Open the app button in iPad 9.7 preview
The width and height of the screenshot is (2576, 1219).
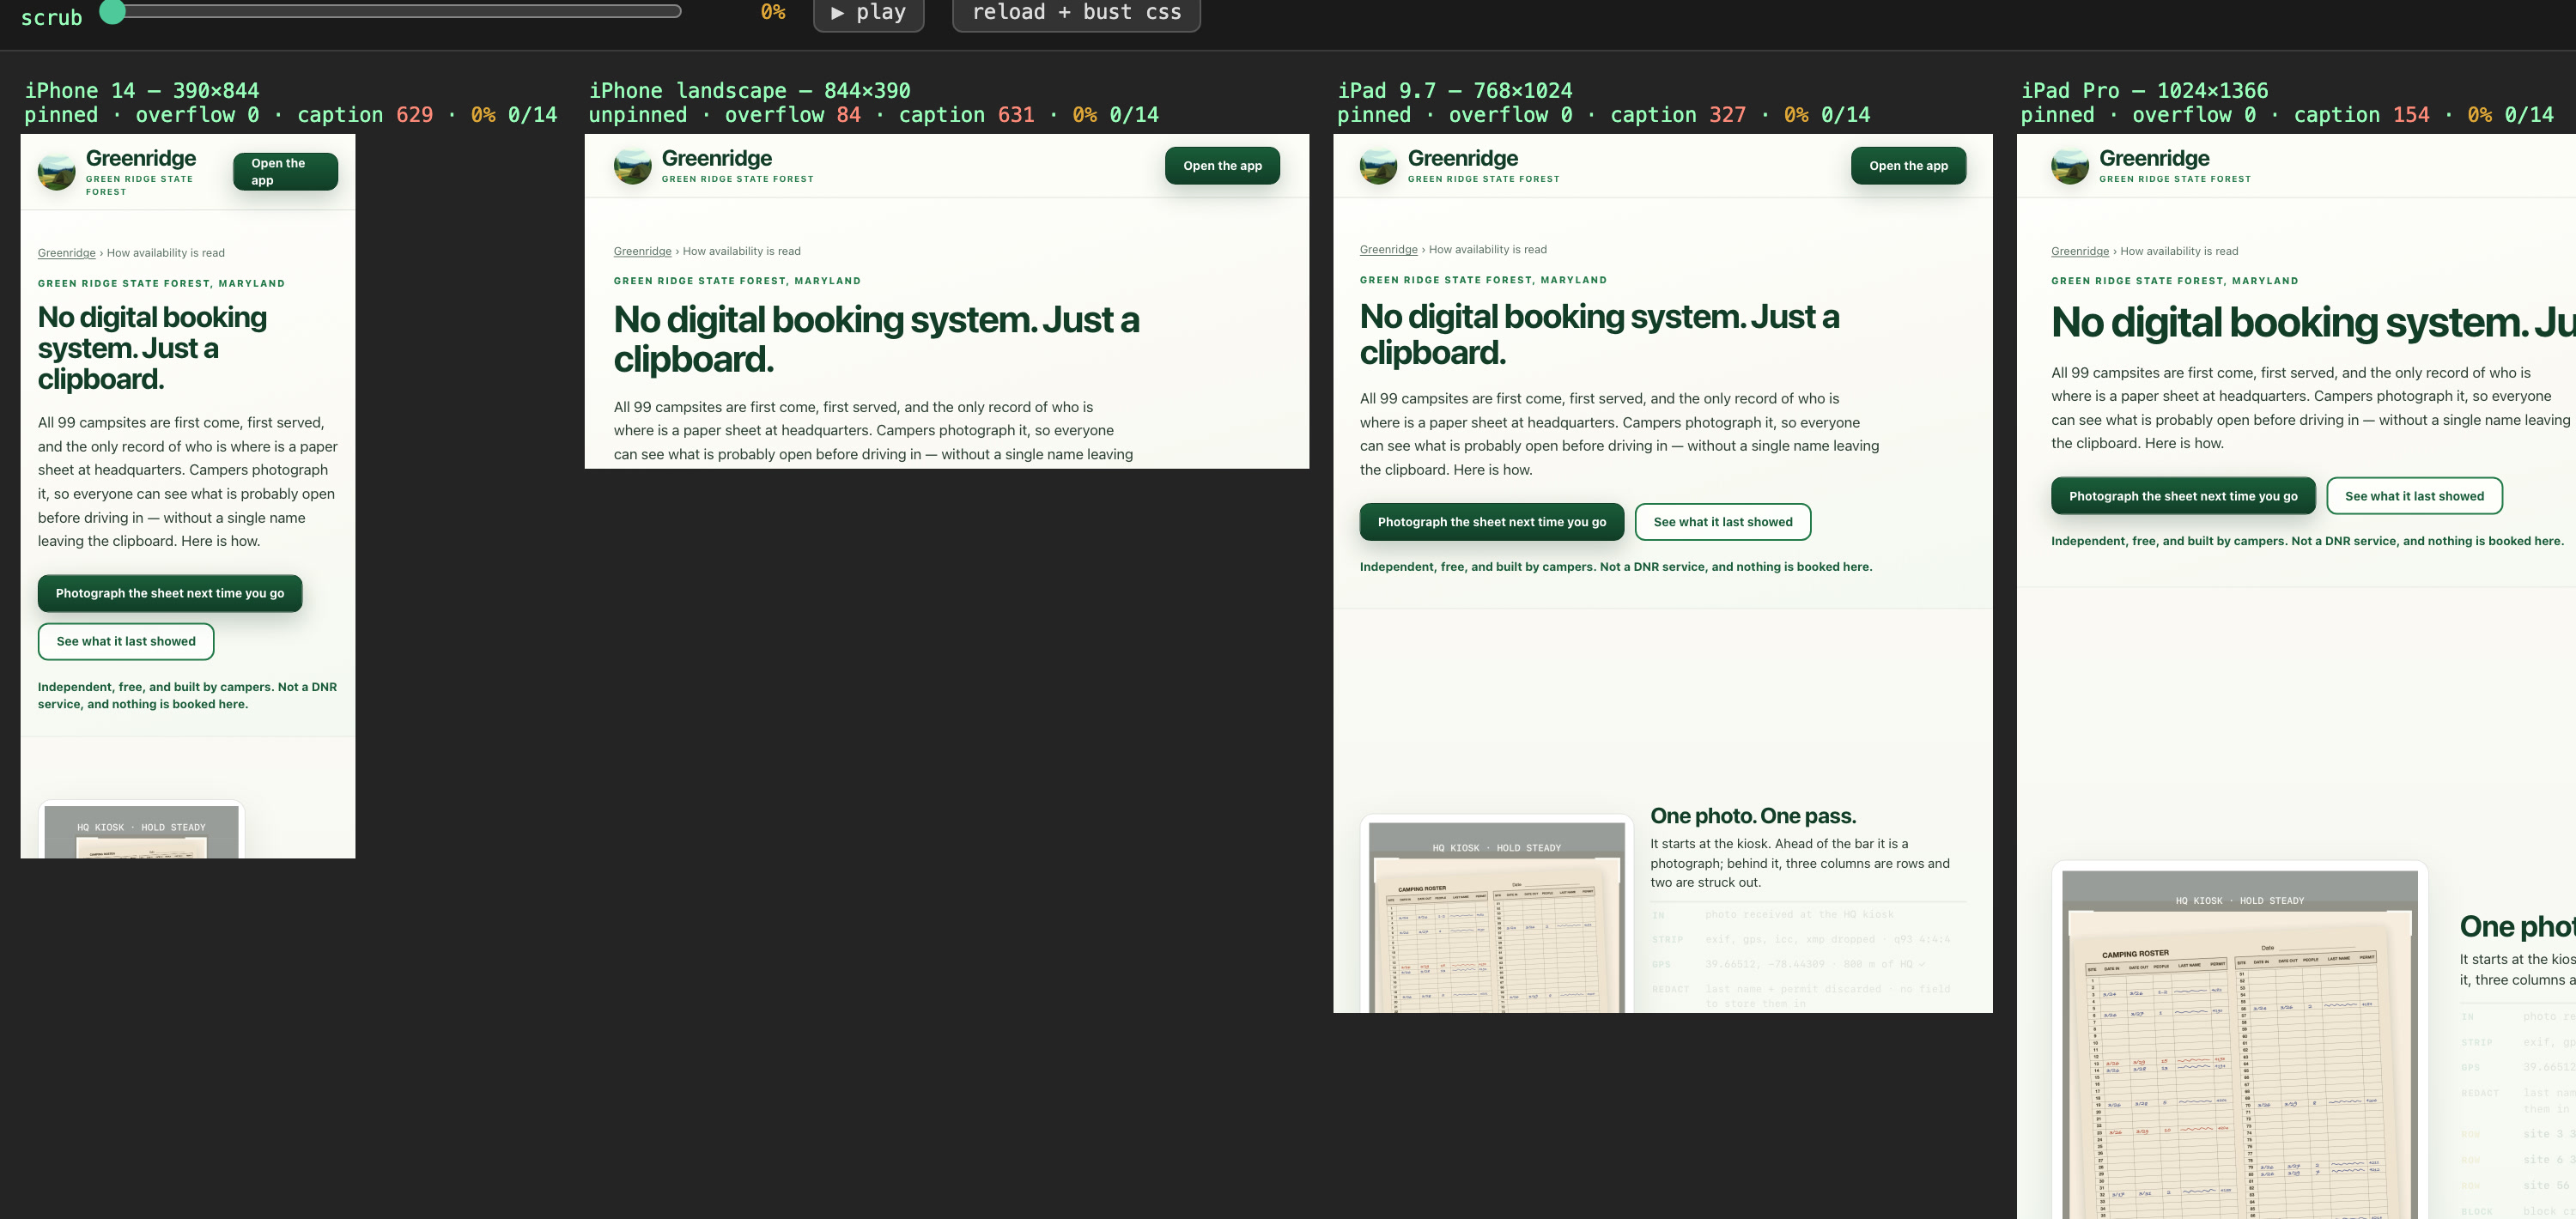1908,166
